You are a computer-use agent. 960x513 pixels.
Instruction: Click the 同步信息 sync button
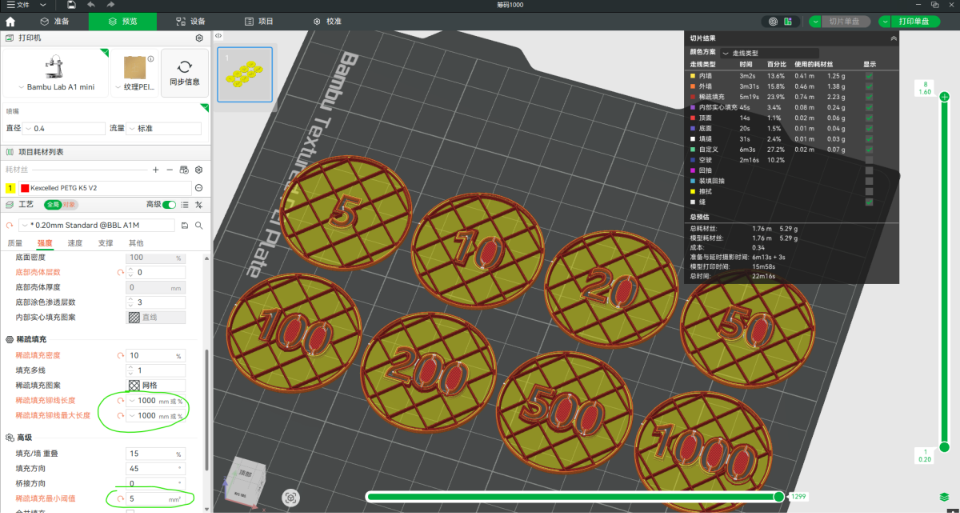185,73
